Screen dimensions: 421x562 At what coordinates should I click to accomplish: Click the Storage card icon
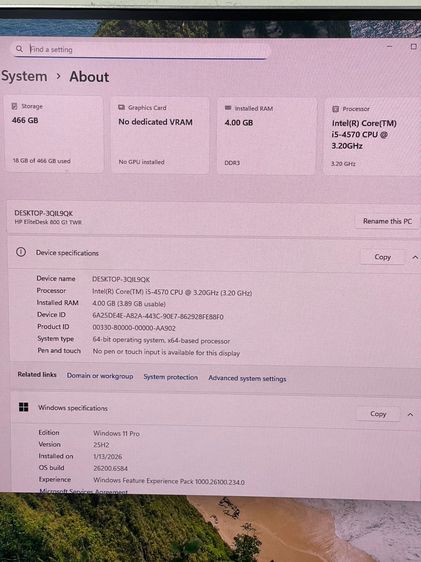(x=15, y=106)
